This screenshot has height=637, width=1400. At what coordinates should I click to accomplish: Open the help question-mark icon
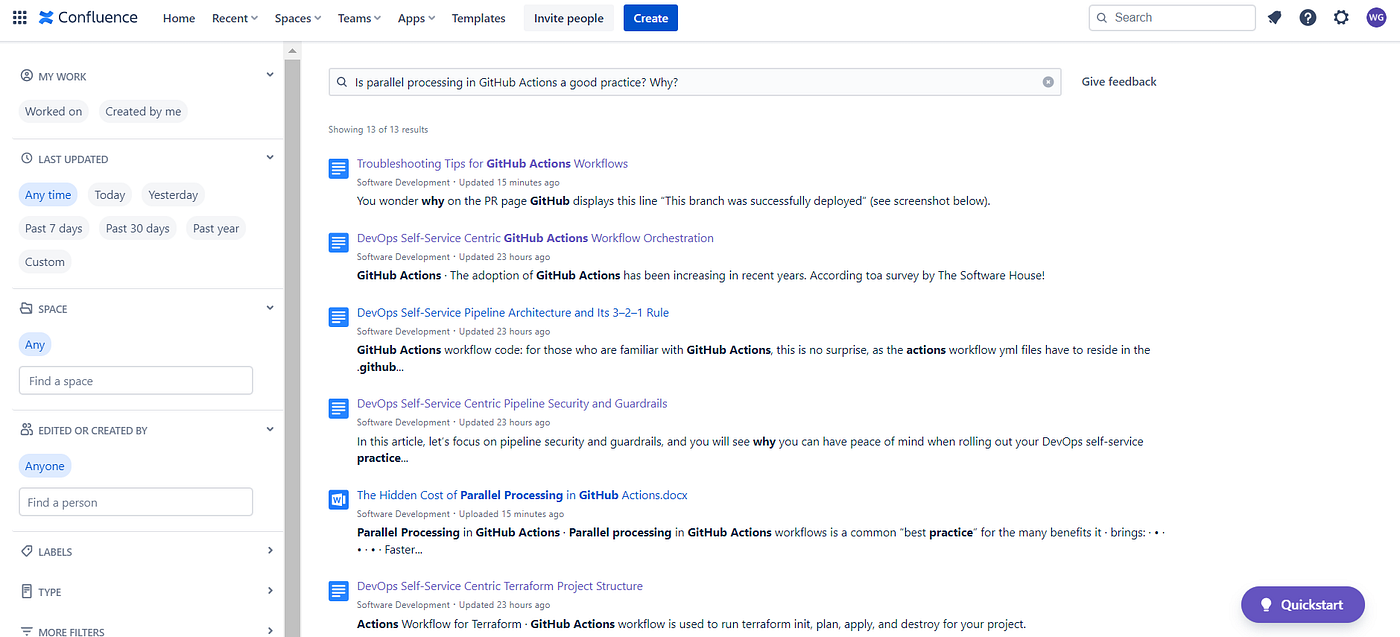click(1308, 17)
